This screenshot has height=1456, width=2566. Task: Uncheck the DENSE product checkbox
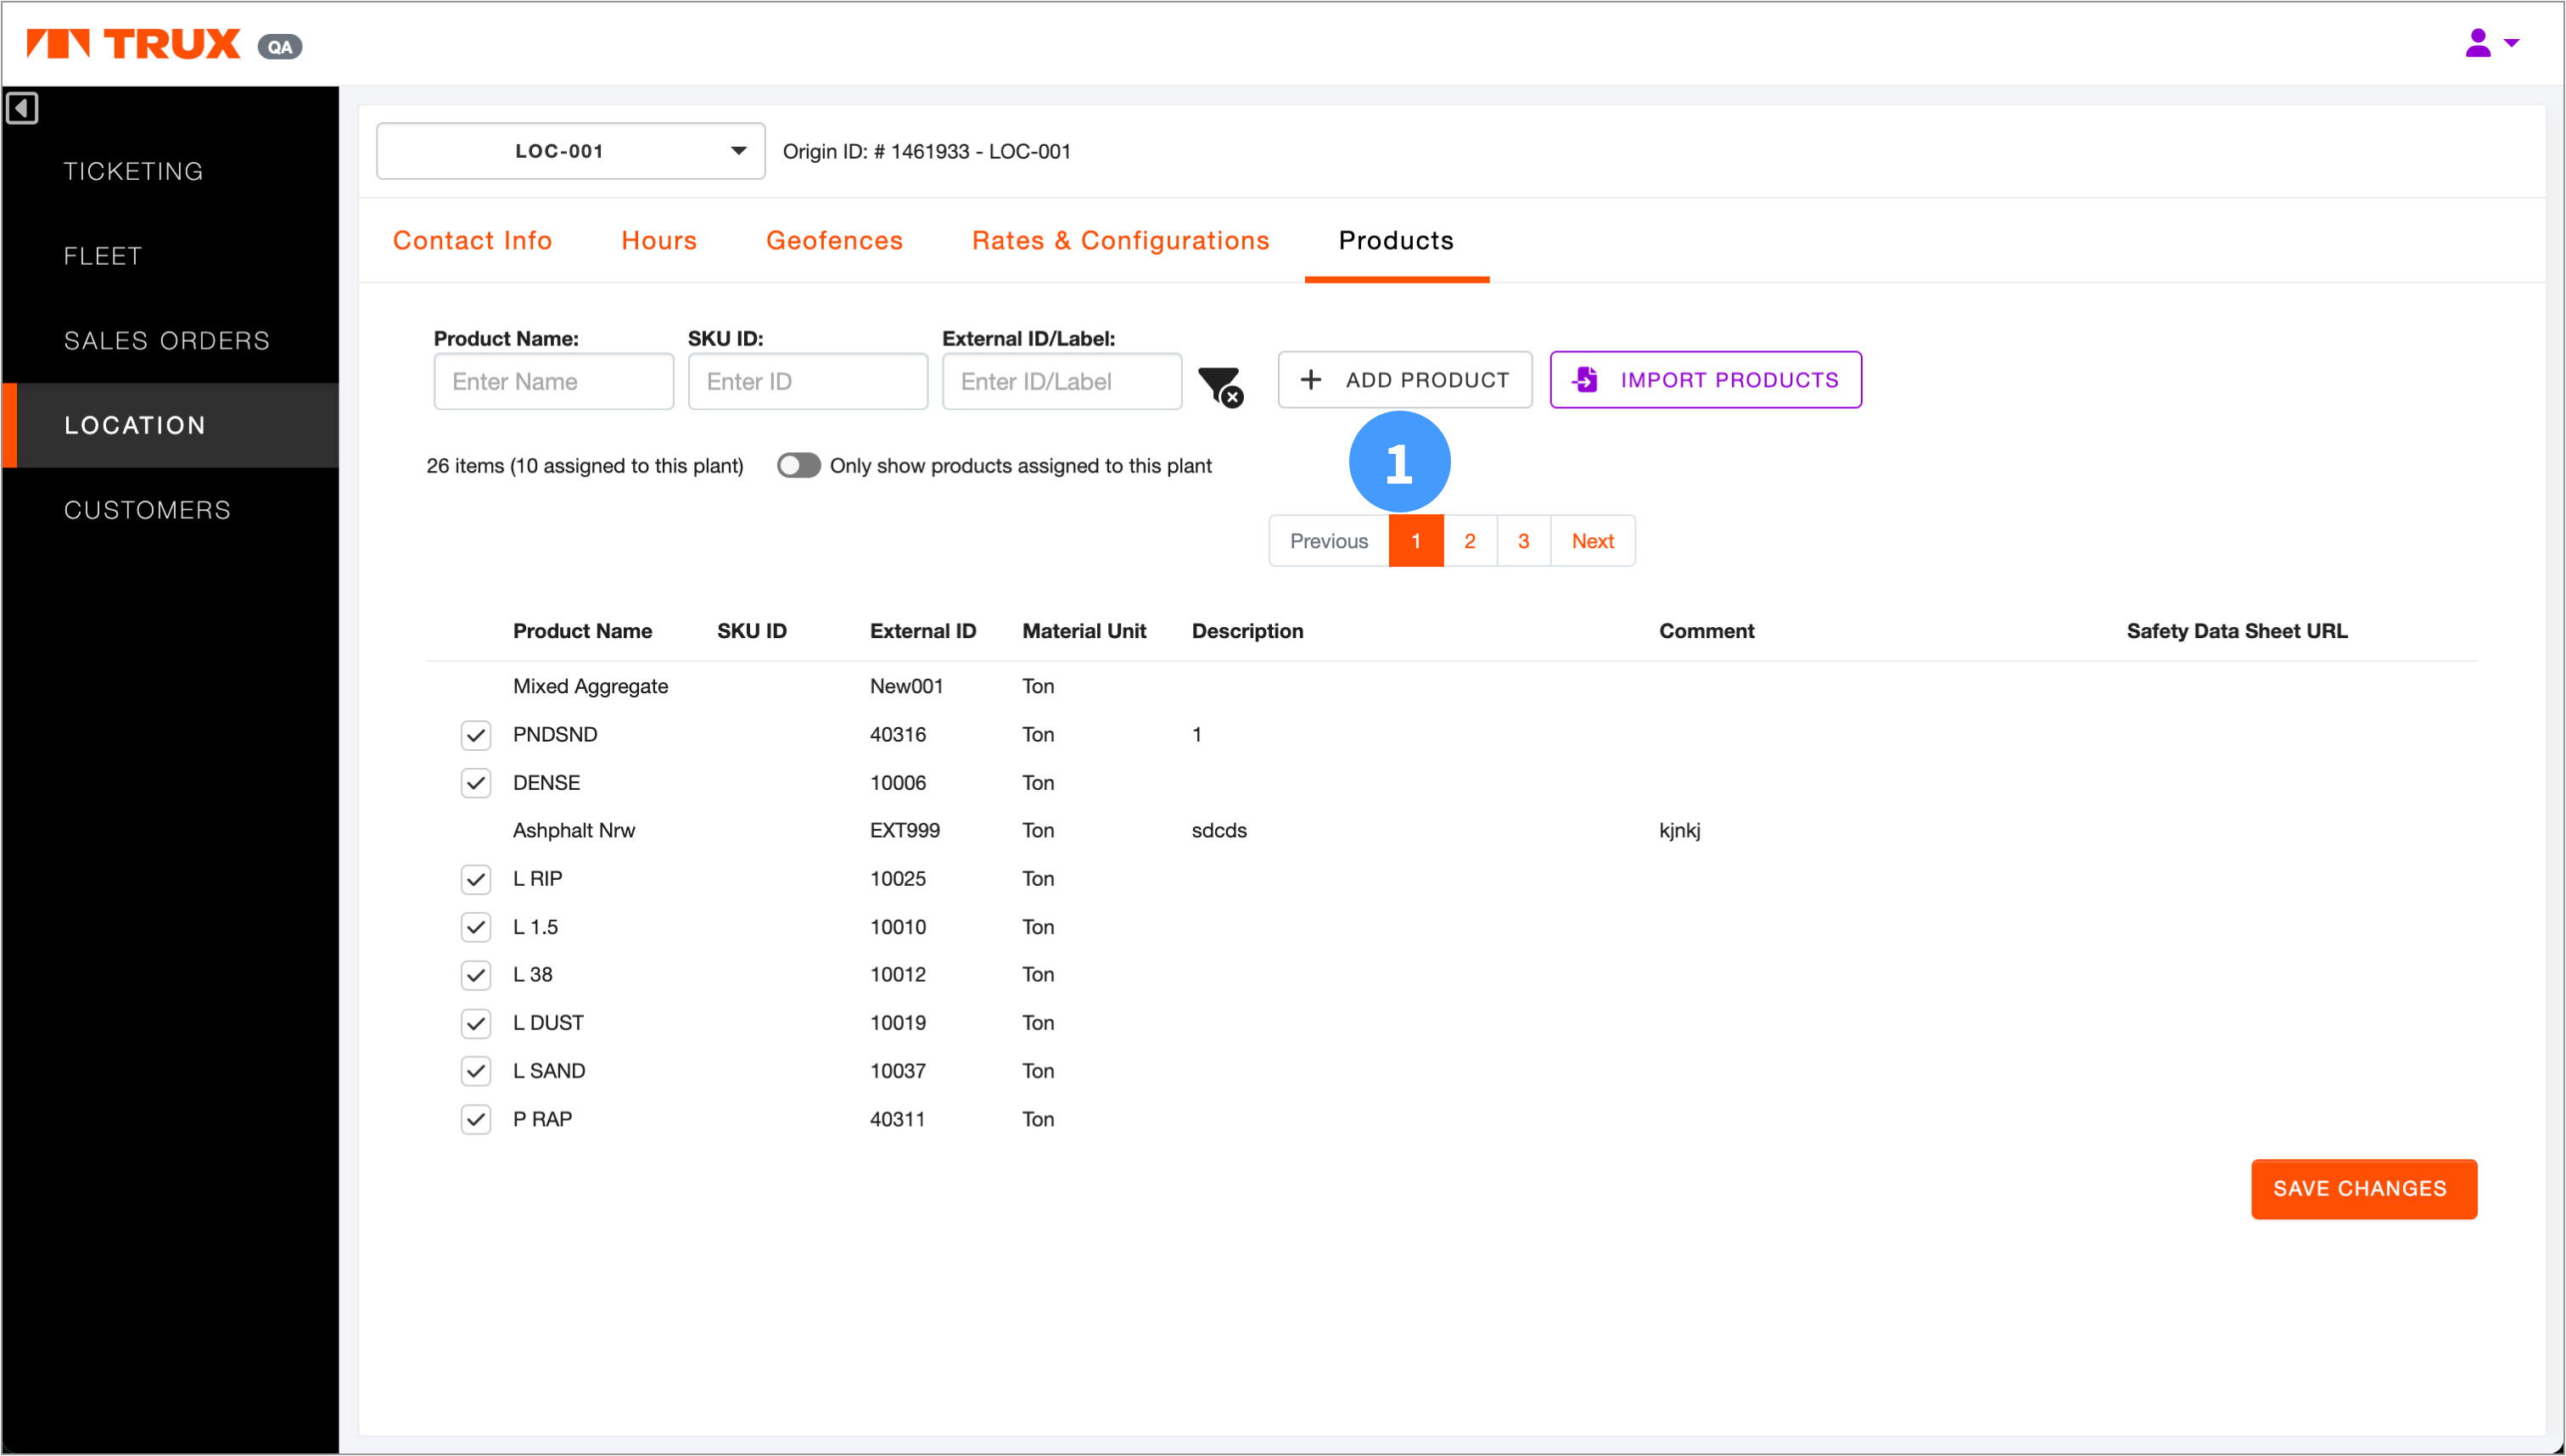pos(476,783)
